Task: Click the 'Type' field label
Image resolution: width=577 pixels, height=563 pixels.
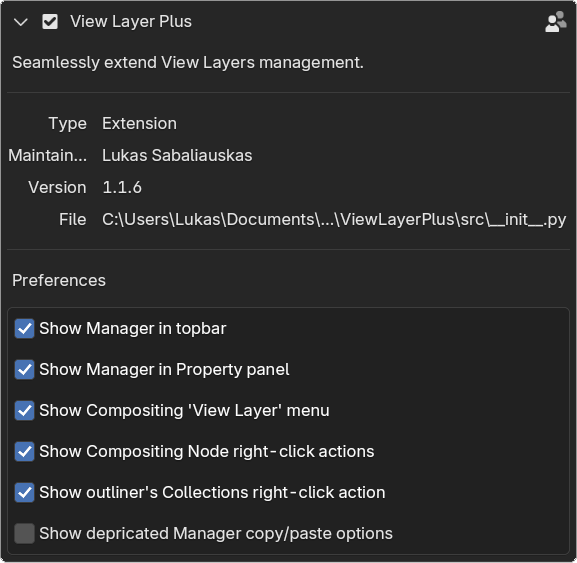Action: [68, 124]
